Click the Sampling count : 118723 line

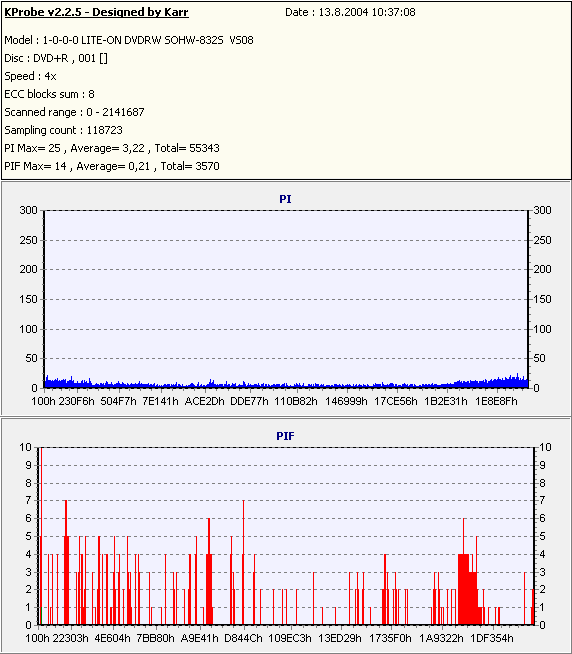(63, 130)
